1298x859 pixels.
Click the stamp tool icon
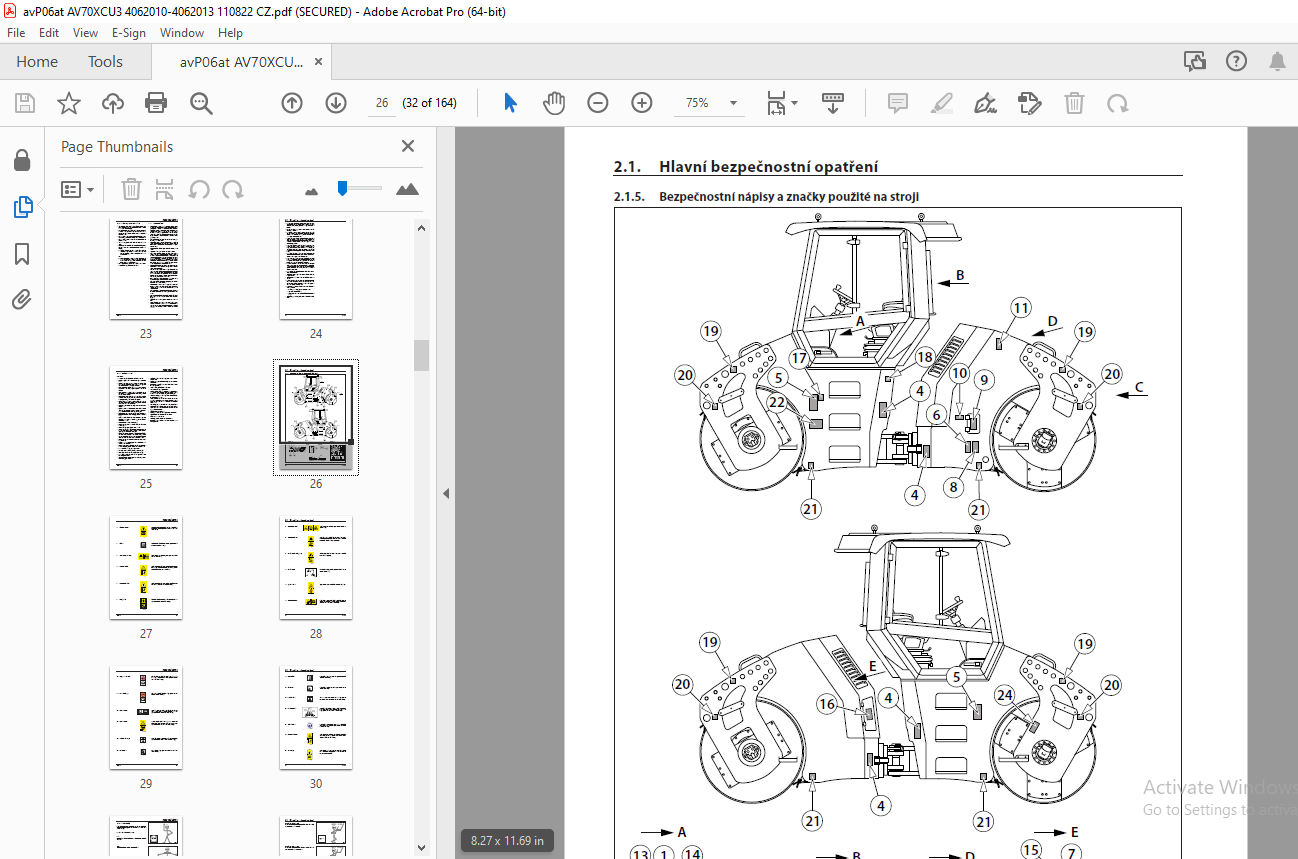[1030, 103]
